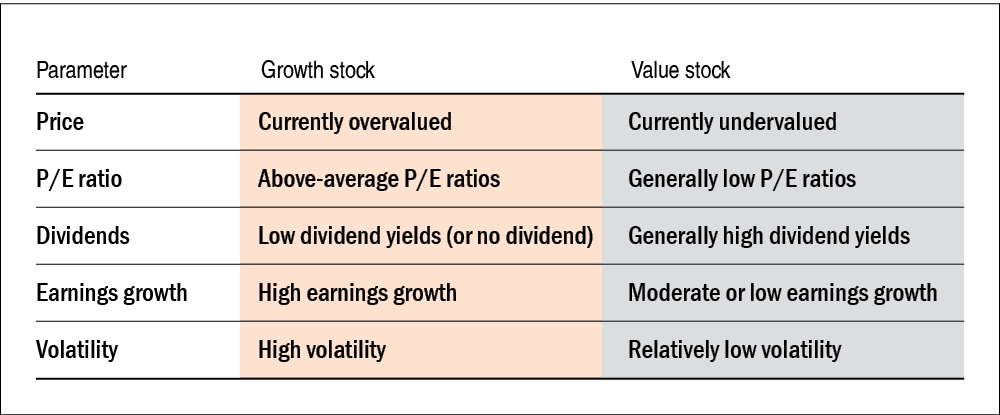The image size is (1000, 415).
Task: Click the 'Earnings growth' row label
Action: (x=111, y=293)
